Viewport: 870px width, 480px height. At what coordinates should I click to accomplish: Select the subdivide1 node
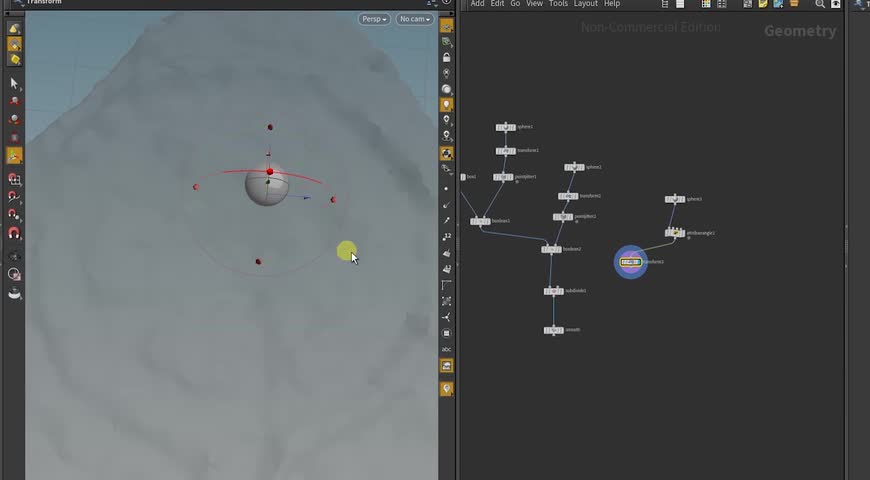point(554,291)
